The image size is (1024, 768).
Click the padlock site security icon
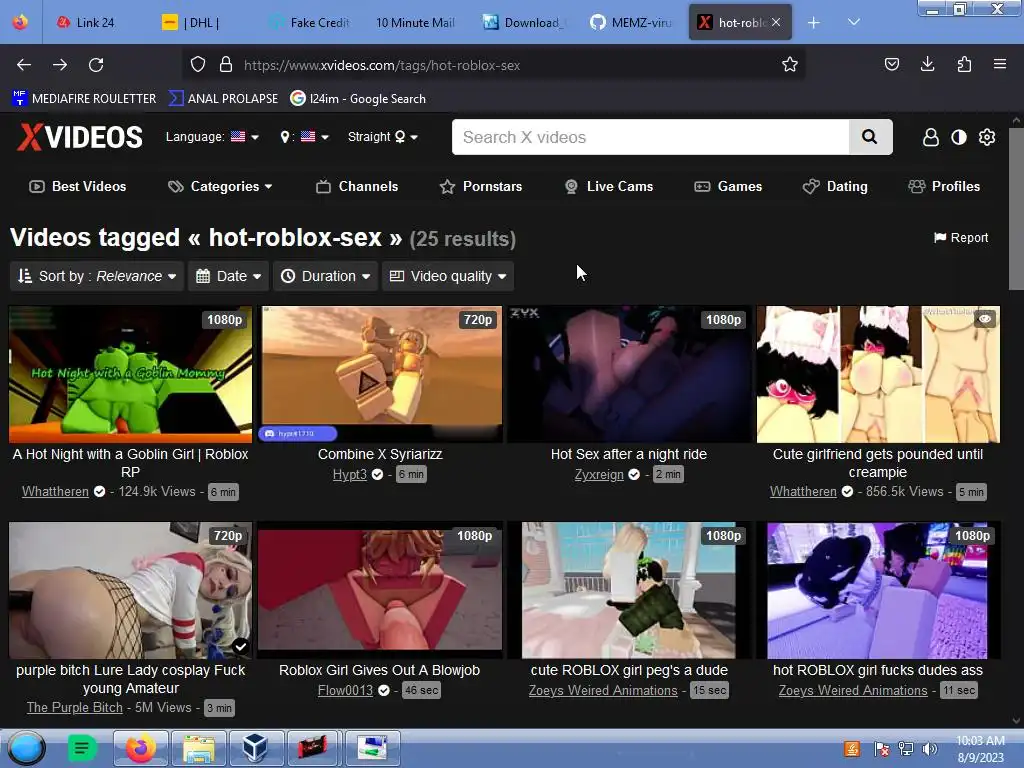[226, 65]
